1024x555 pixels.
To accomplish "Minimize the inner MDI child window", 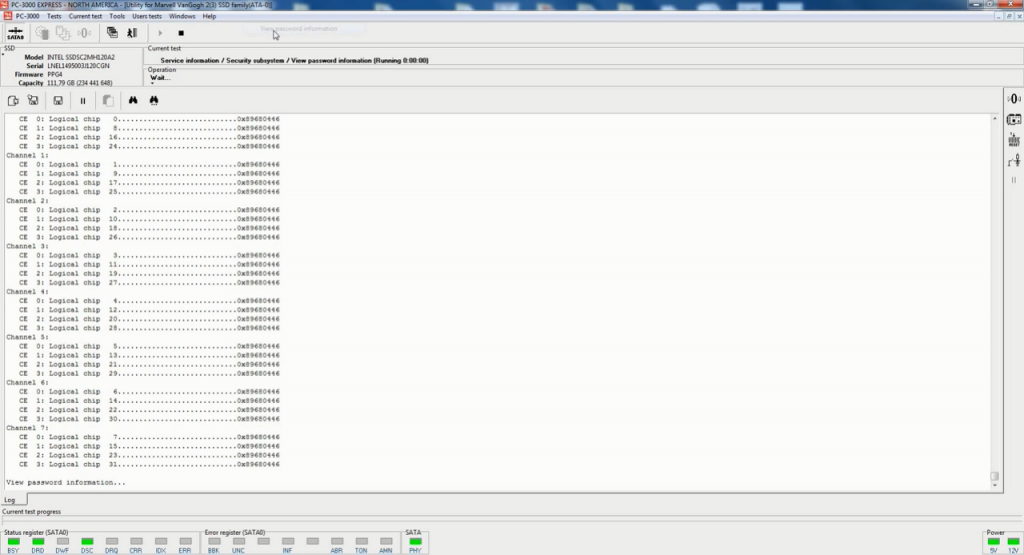I will 999,16.
